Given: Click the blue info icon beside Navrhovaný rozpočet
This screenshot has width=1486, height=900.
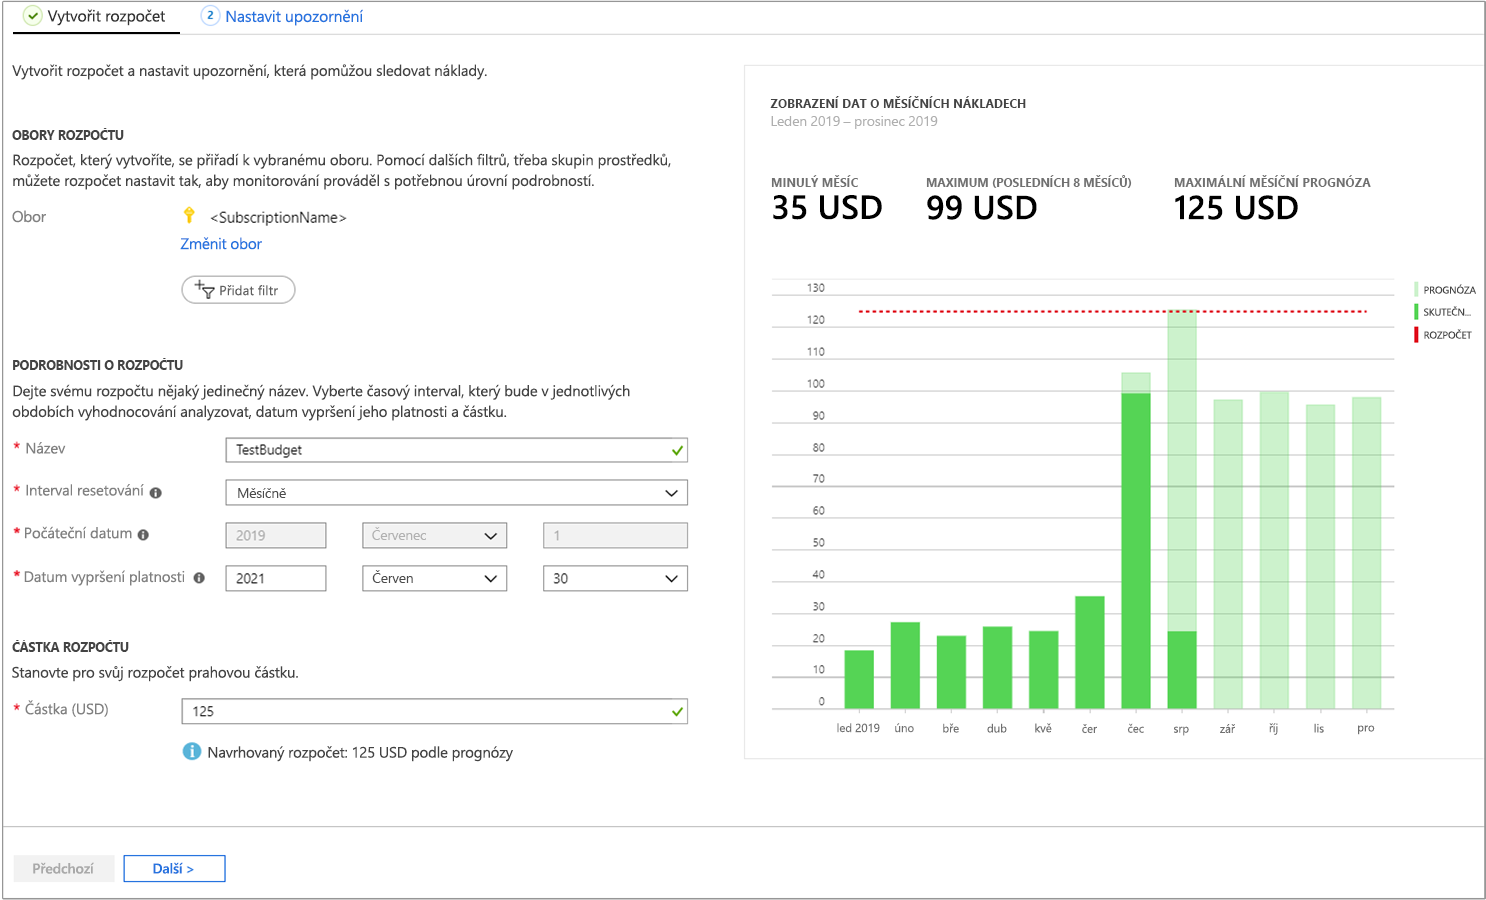Looking at the screenshot, I should (192, 751).
